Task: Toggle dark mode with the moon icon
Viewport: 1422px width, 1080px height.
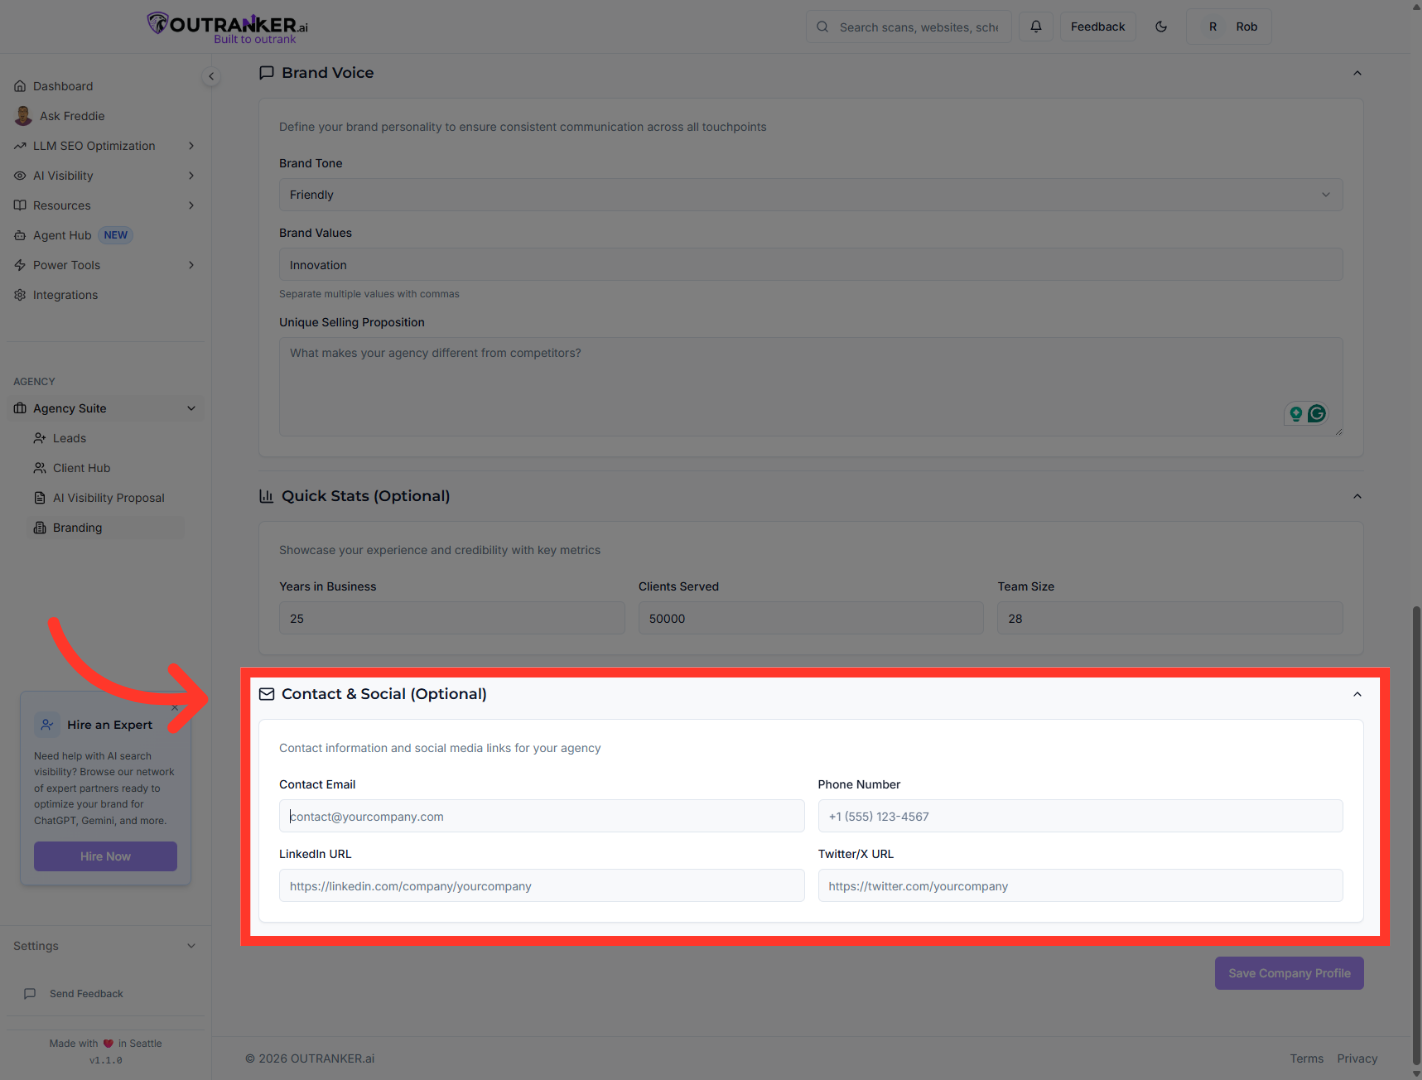Action: (x=1161, y=26)
